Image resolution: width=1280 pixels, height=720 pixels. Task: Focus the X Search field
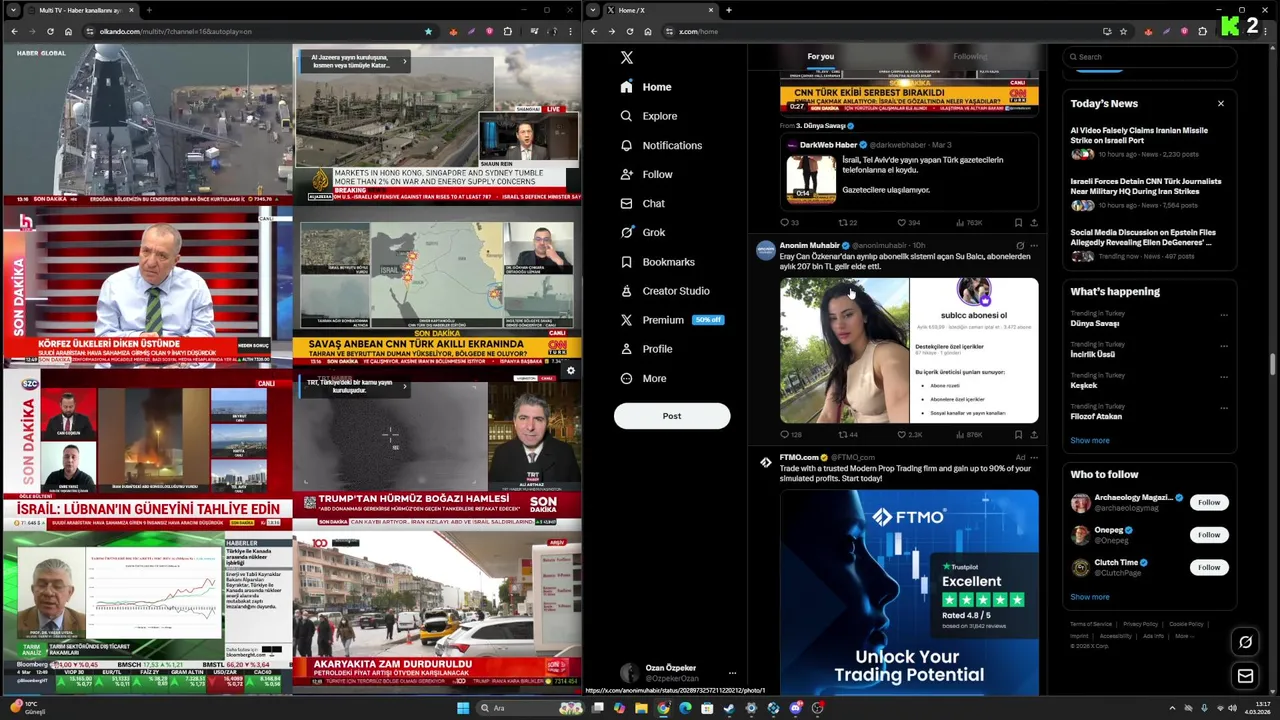coord(1149,57)
